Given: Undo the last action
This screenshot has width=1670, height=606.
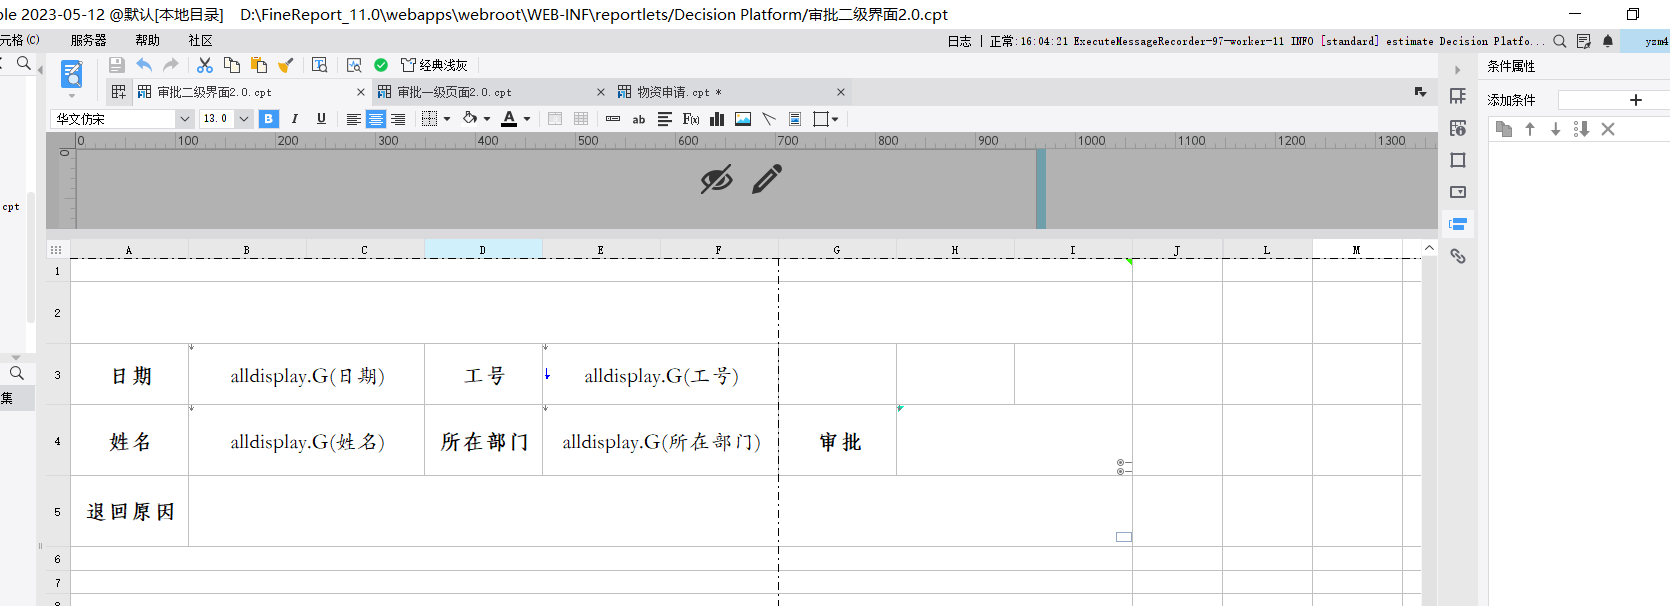Looking at the screenshot, I should (144, 65).
